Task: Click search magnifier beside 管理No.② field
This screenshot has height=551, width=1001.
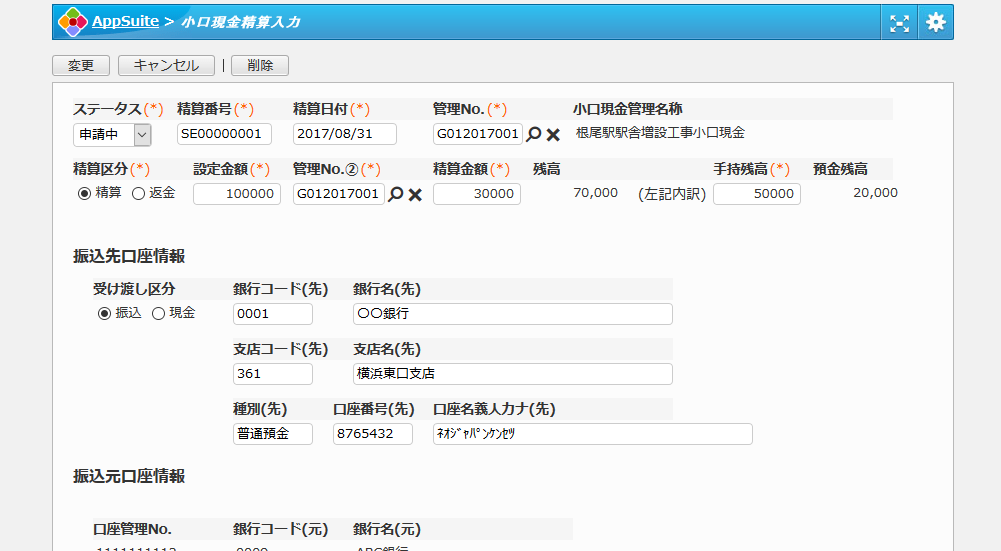Action: (x=396, y=194)
